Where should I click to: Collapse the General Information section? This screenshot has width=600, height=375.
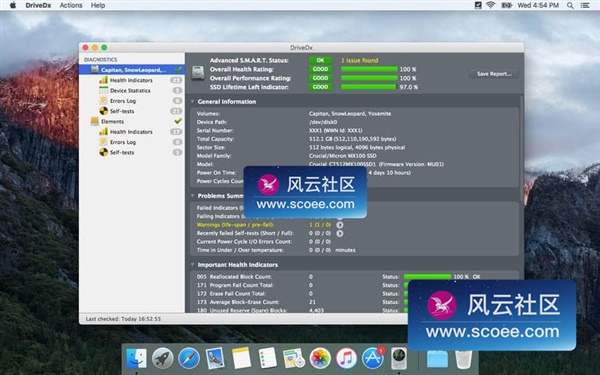192,102
